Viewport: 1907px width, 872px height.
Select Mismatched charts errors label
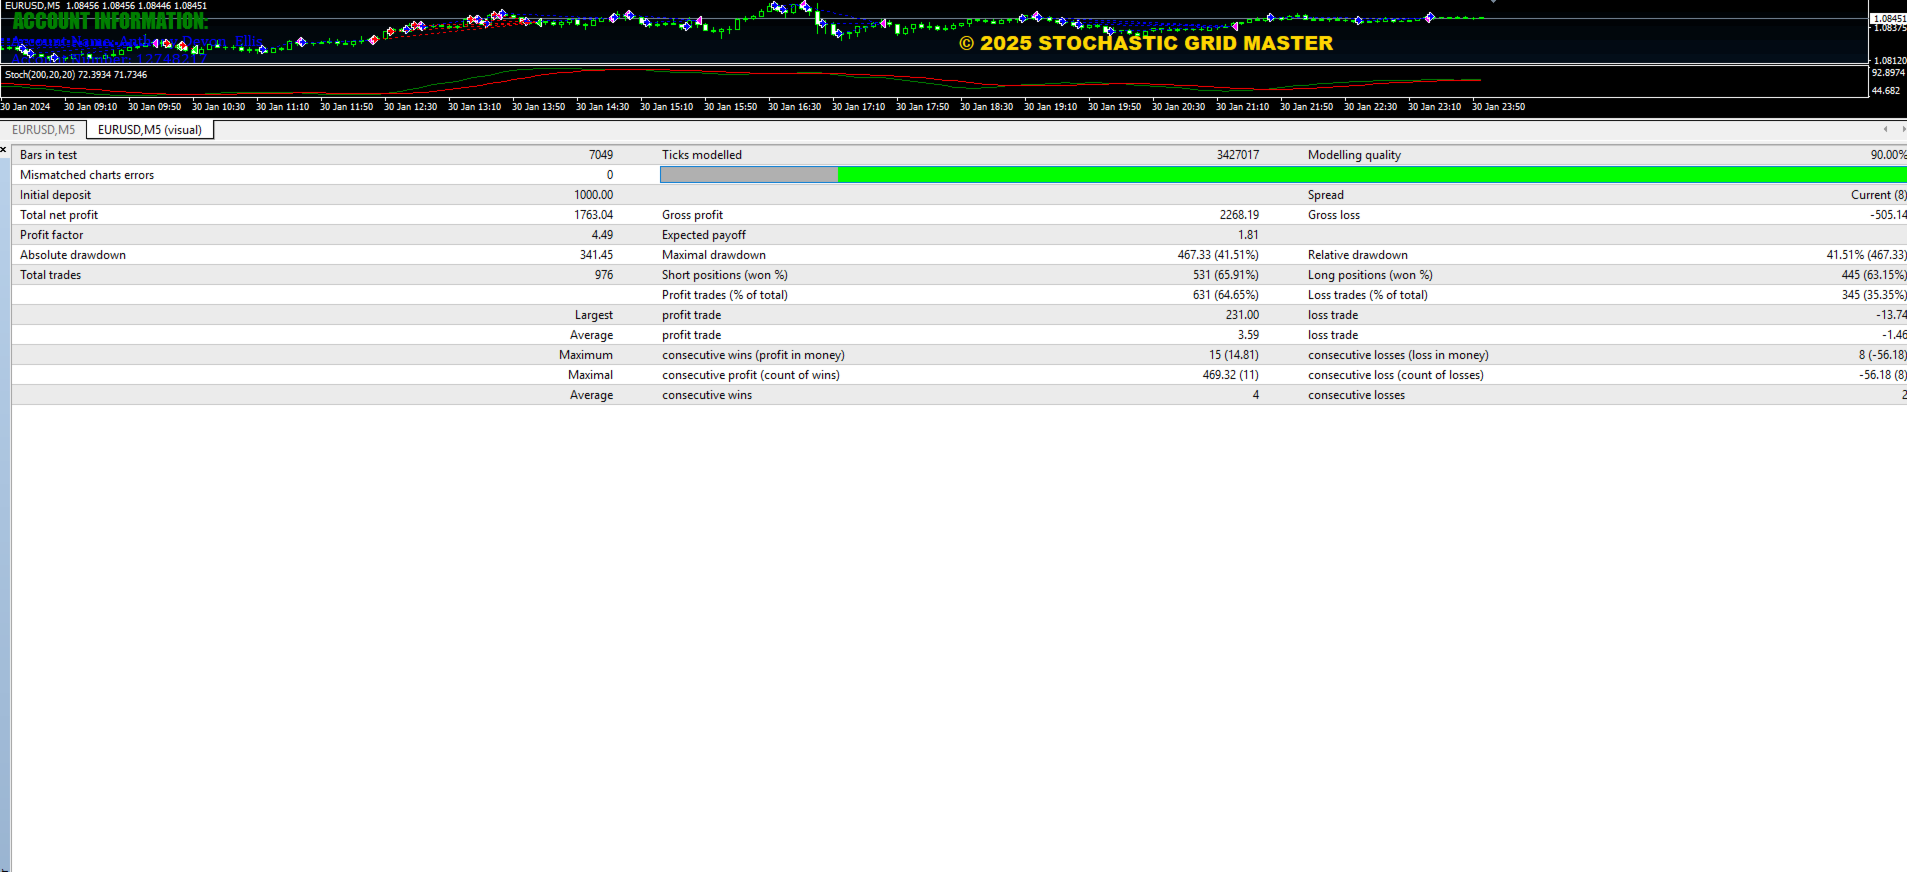[x=87, y=175]
